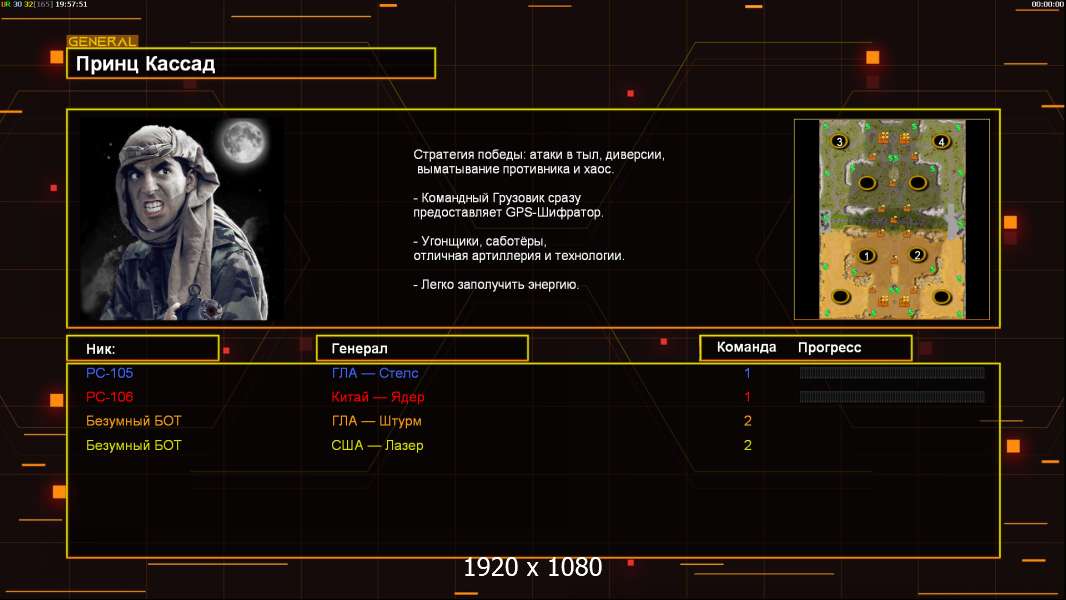1066x600 pixels.
Task: Click the 'США — Лазер' general entry
Action: coord(377,446)
